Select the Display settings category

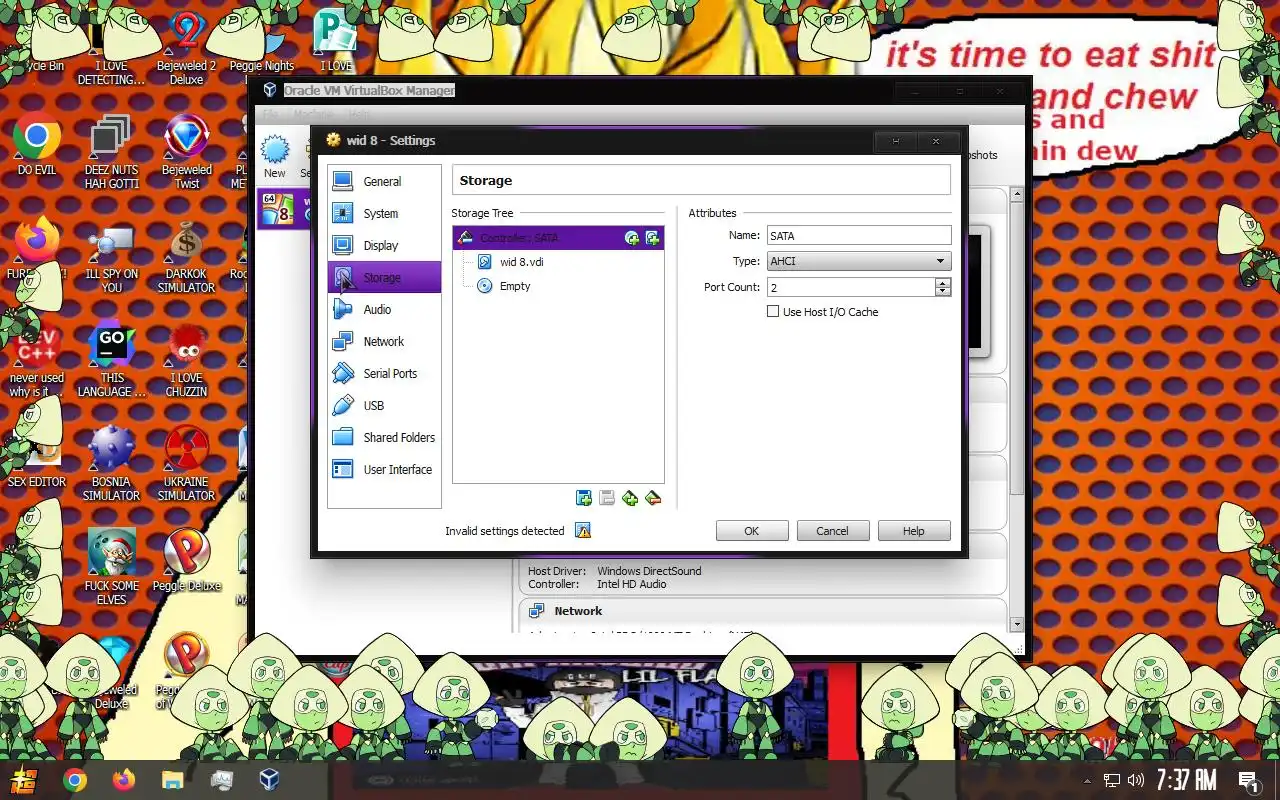pos(384,245)
